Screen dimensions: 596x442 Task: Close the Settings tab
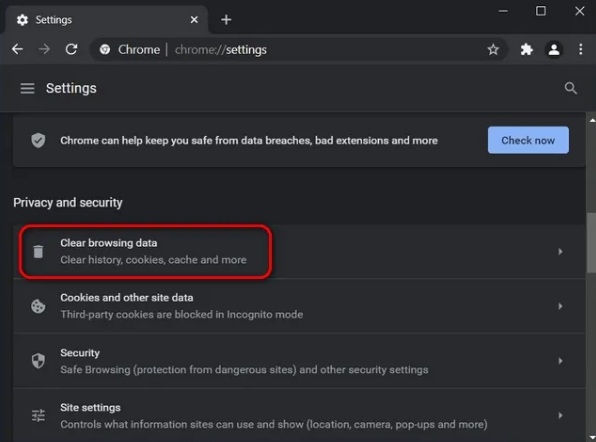(x=194, y=19)
